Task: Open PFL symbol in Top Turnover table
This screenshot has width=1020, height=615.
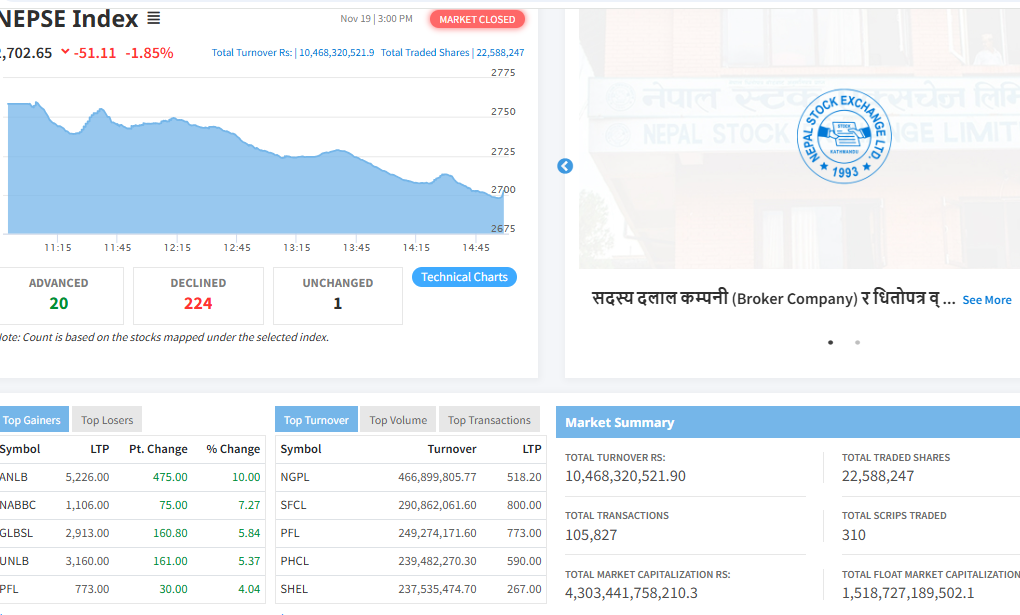Action: click(x=290, y=533)
